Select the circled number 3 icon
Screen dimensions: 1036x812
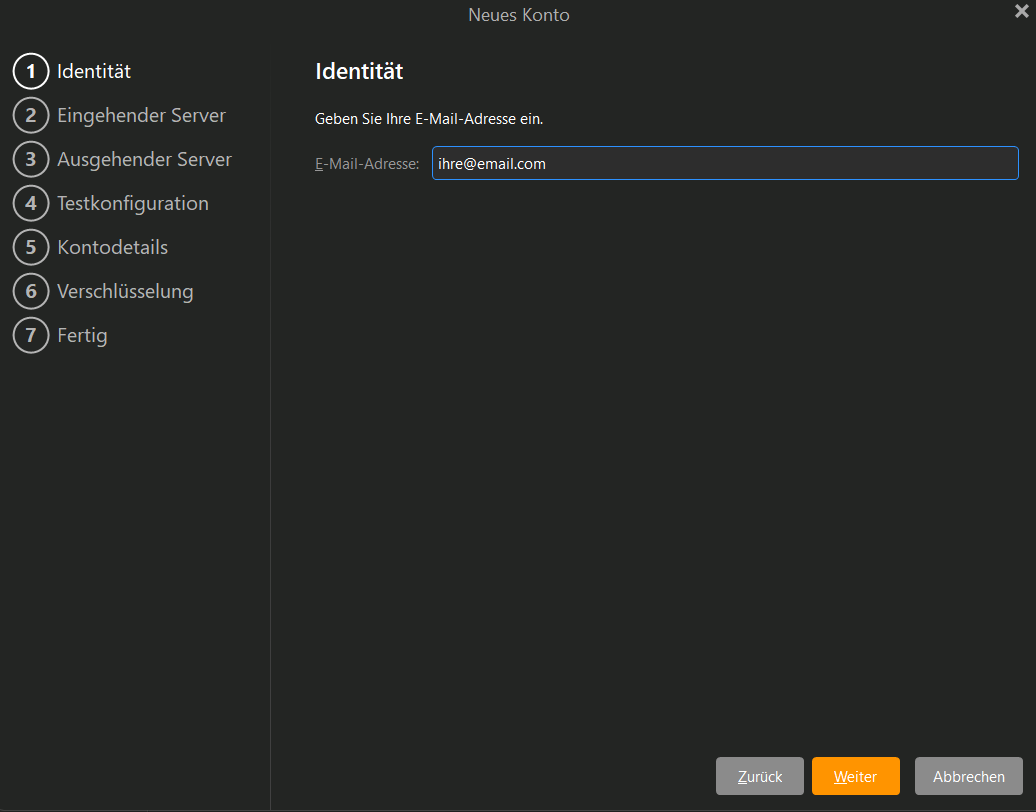(31, 160)
